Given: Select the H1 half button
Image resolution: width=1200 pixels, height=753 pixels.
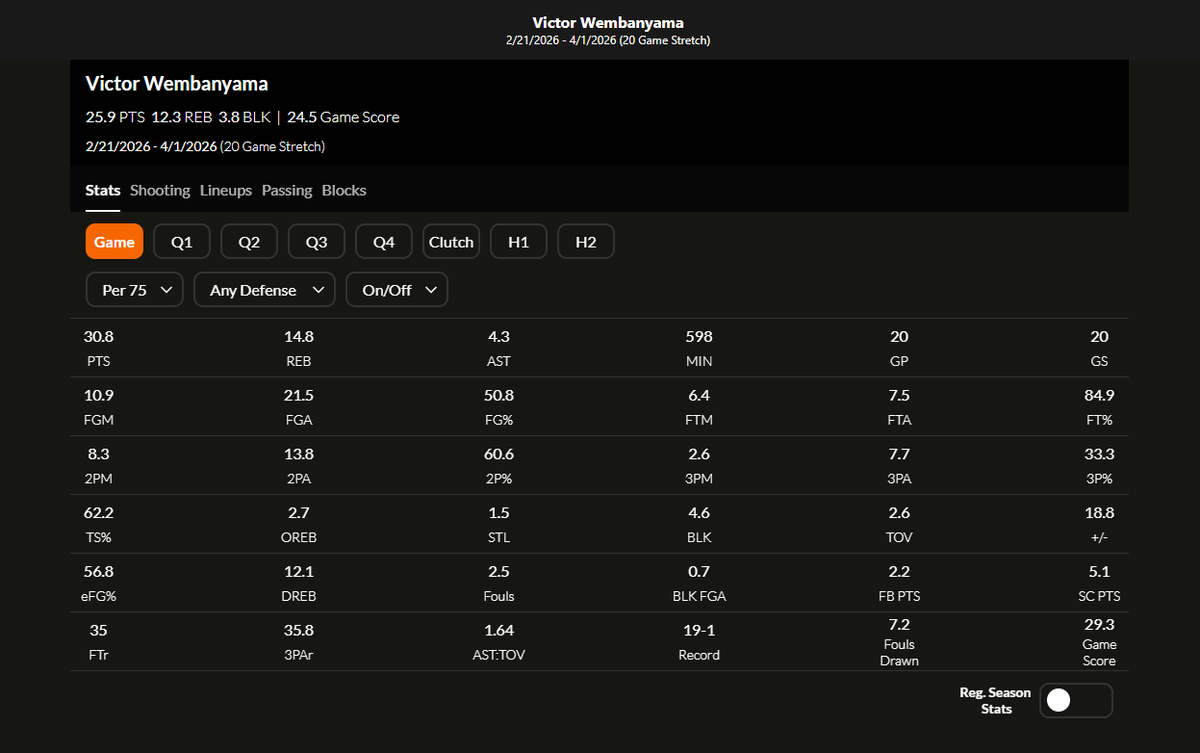Looking at the screenshot, I should tap(518, 242).
